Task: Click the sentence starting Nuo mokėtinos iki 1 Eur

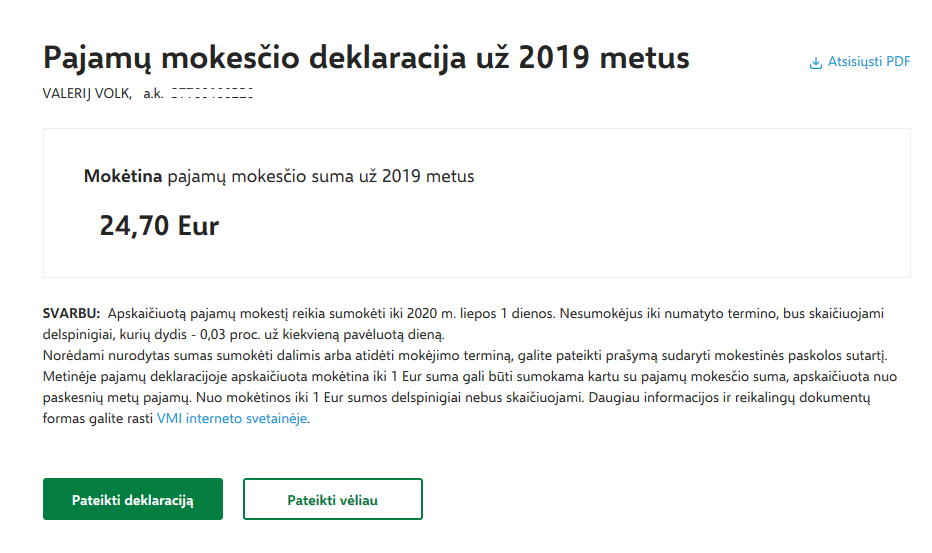Action: (391, 398)
